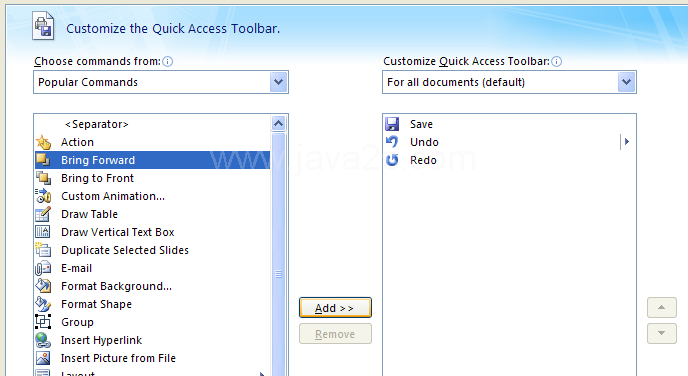The image size is (688, 376).
Task: Click the Format Background paint bucket icon
Action: [x=43, y=286]
